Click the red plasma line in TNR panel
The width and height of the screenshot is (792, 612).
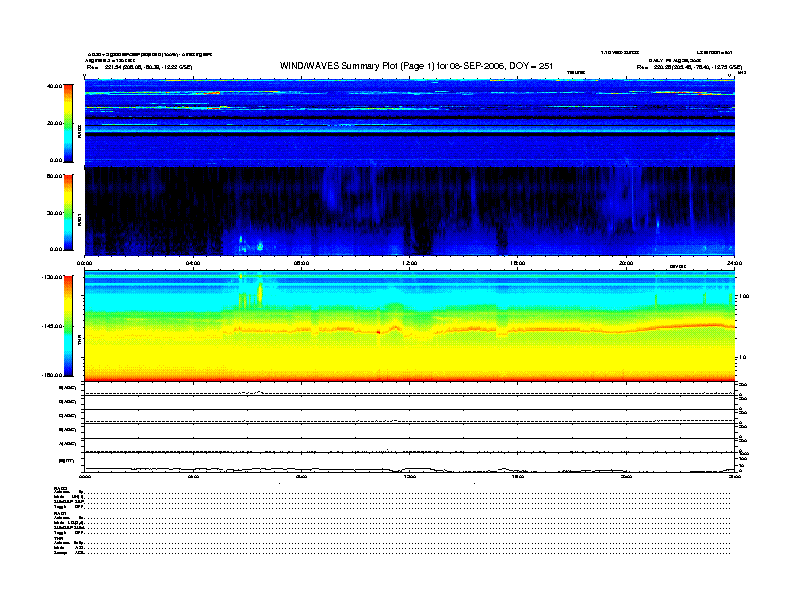tap(477, 329)
